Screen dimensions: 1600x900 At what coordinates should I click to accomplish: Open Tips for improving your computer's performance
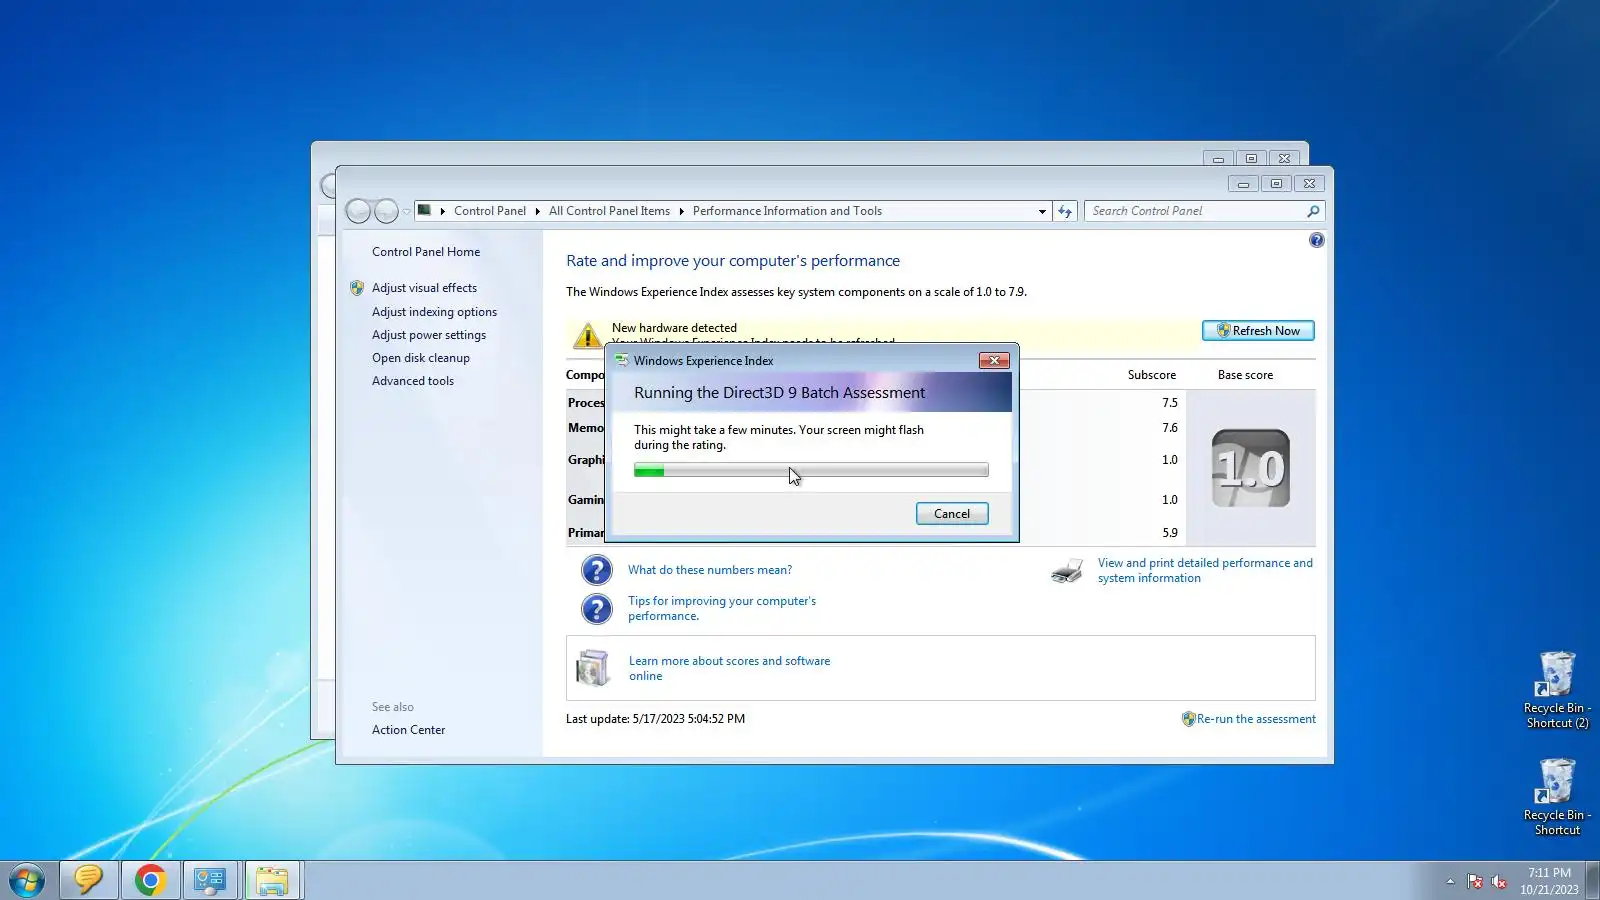click(x=722, y=609)
